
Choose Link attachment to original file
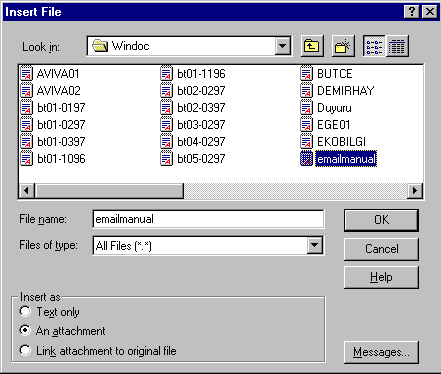(x=25, y=350)
